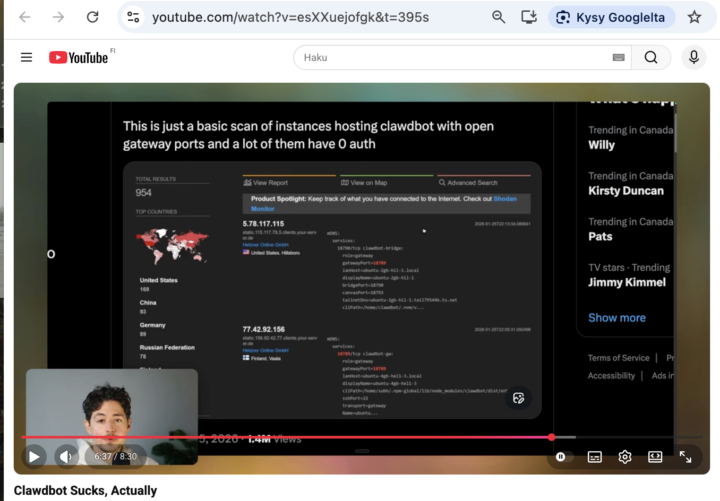Click the image edit icon on the screenshot
The width and height of the screenshot is (720, 501).
(518, 398)
